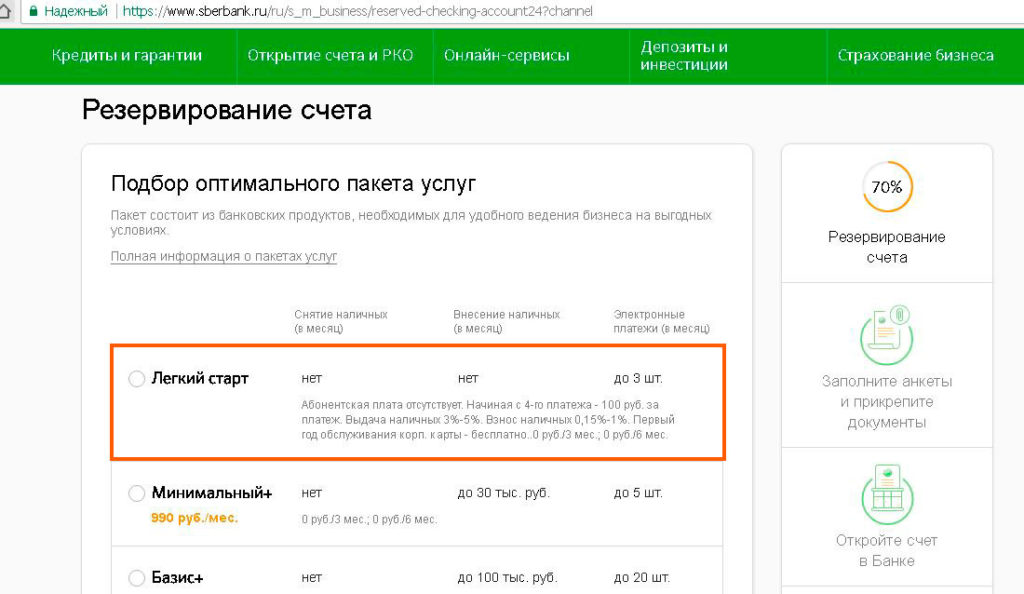This screenshot has height=594, width=1024.
Task: Open Кредиты и гарантии menu
Action: click(127, 56)
